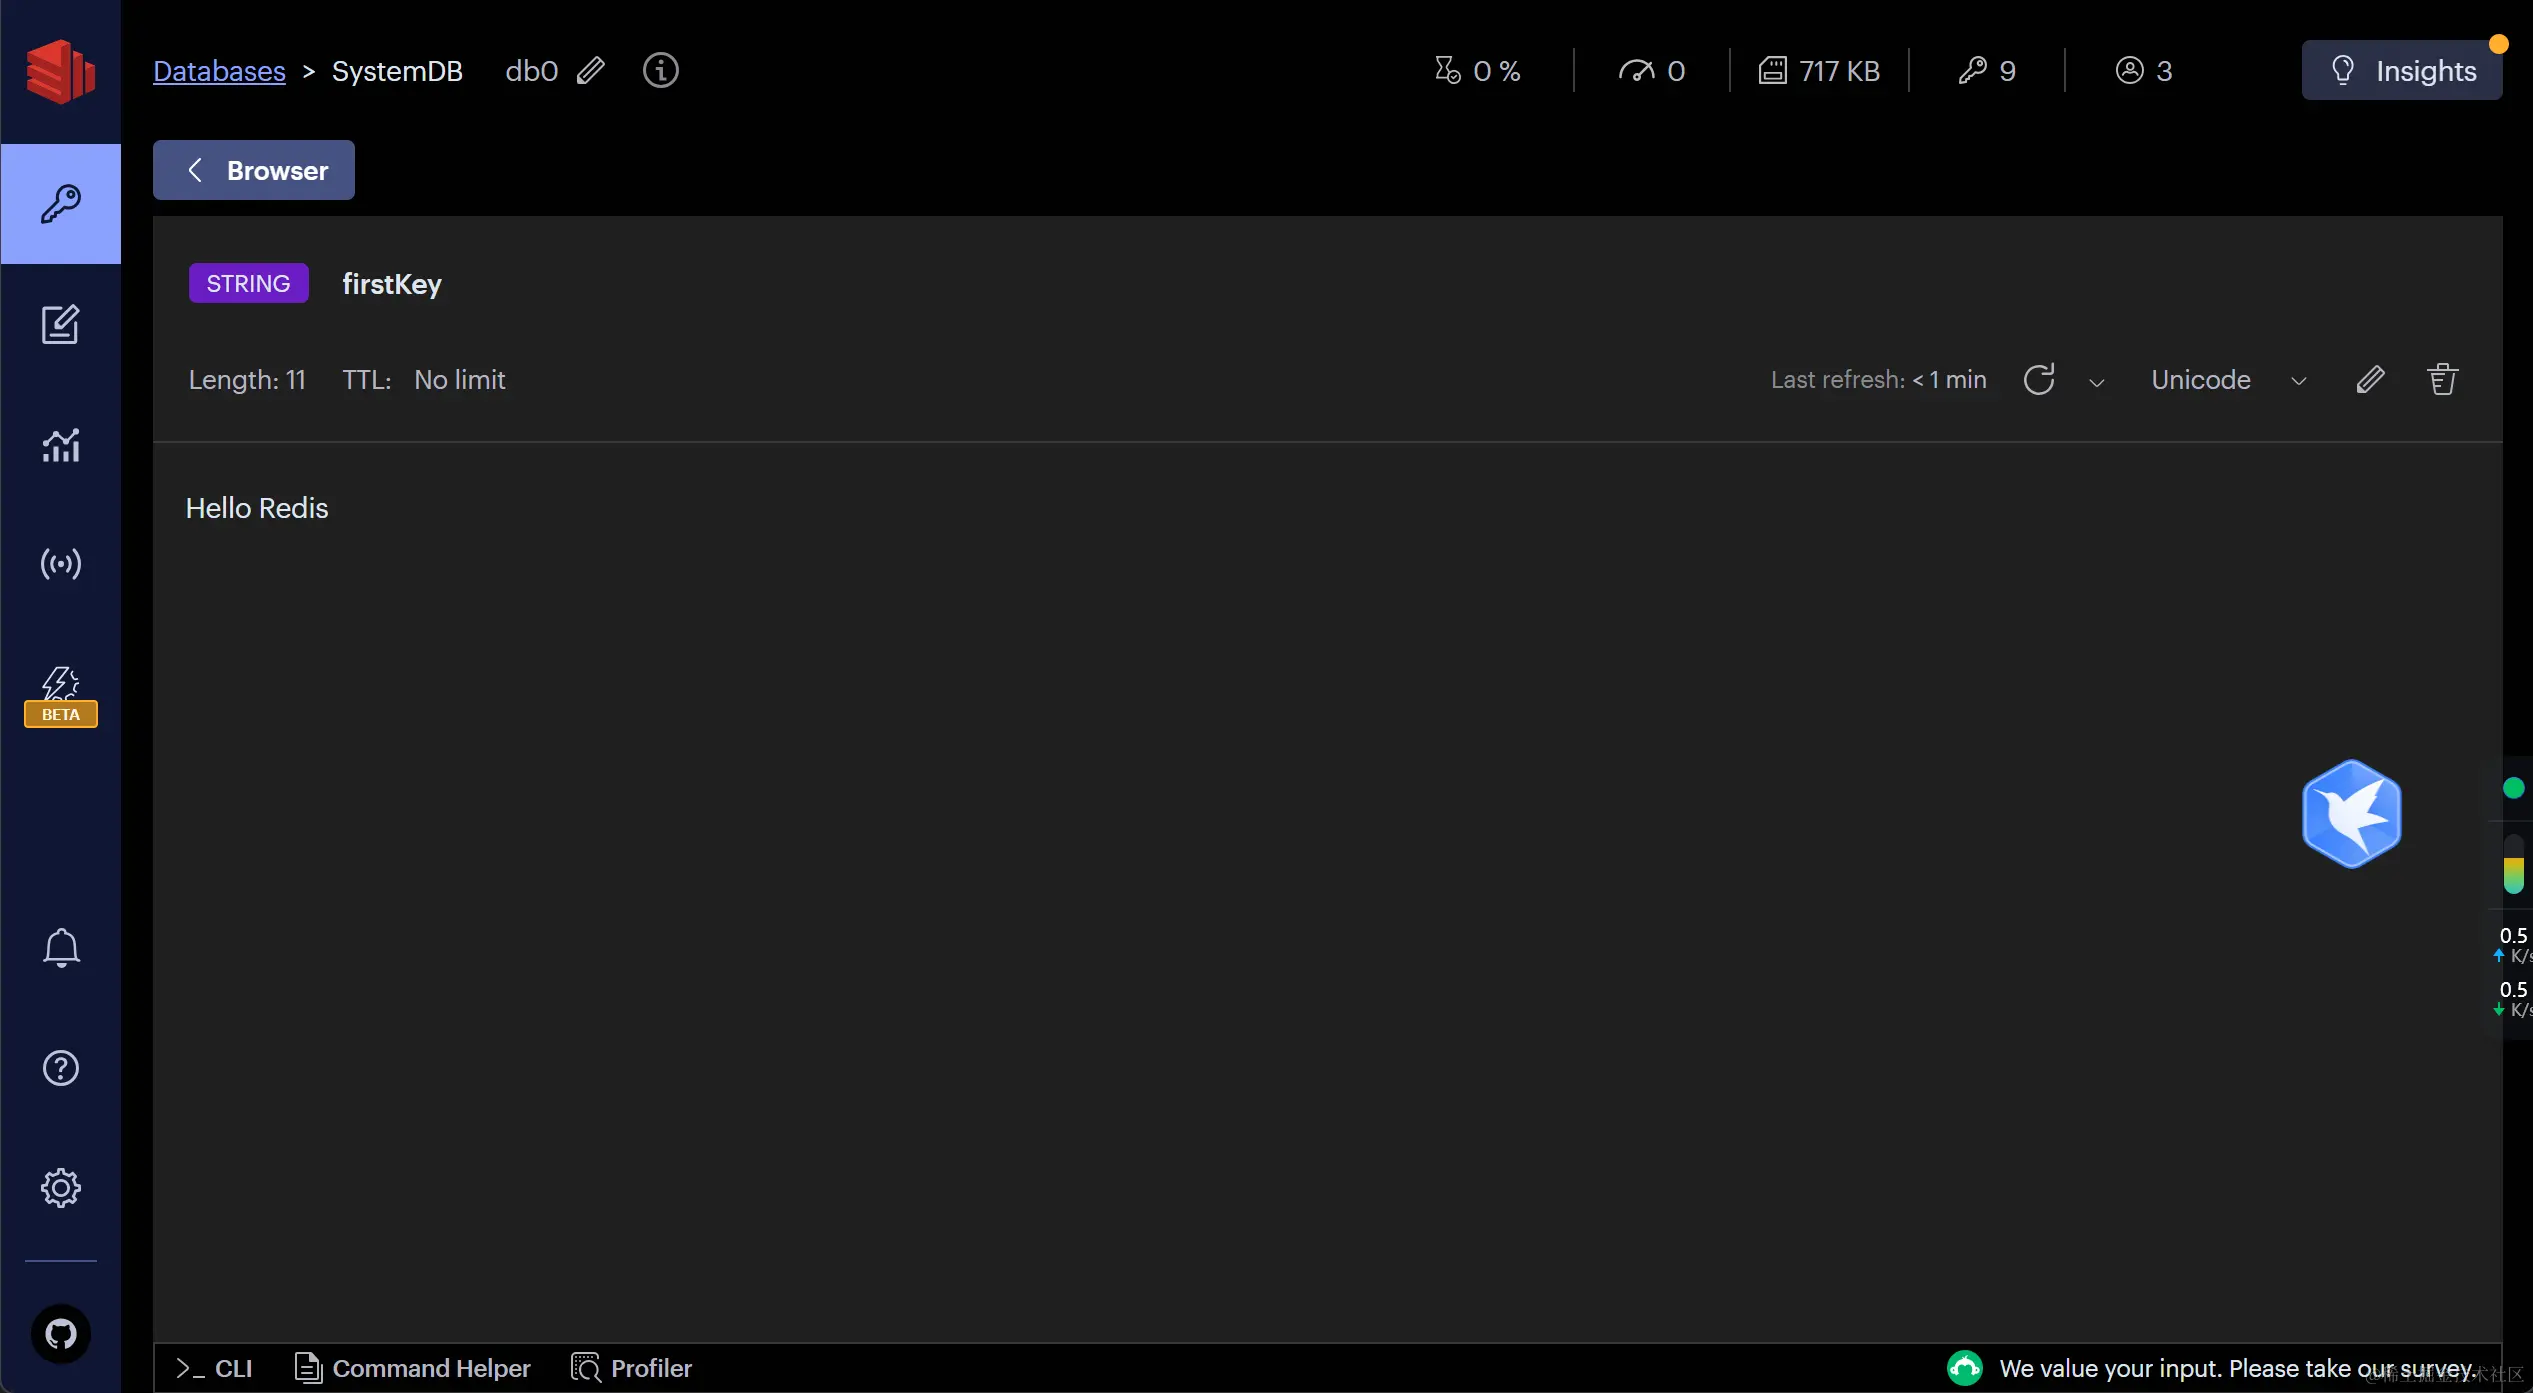Screen dimensions: 2533x1393
Task: Switch to the CLI tab
Action: pos(213,1367)
